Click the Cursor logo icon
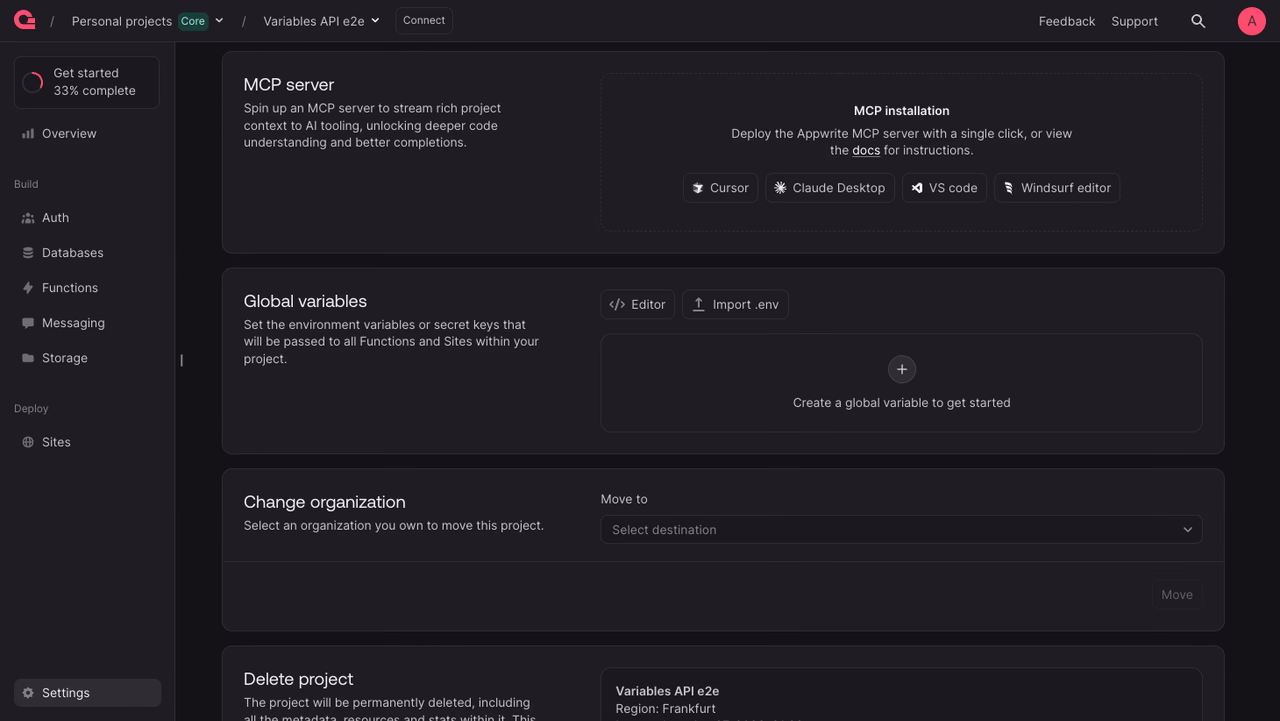This screenshot has height=721, width=1280. [698, 188]
